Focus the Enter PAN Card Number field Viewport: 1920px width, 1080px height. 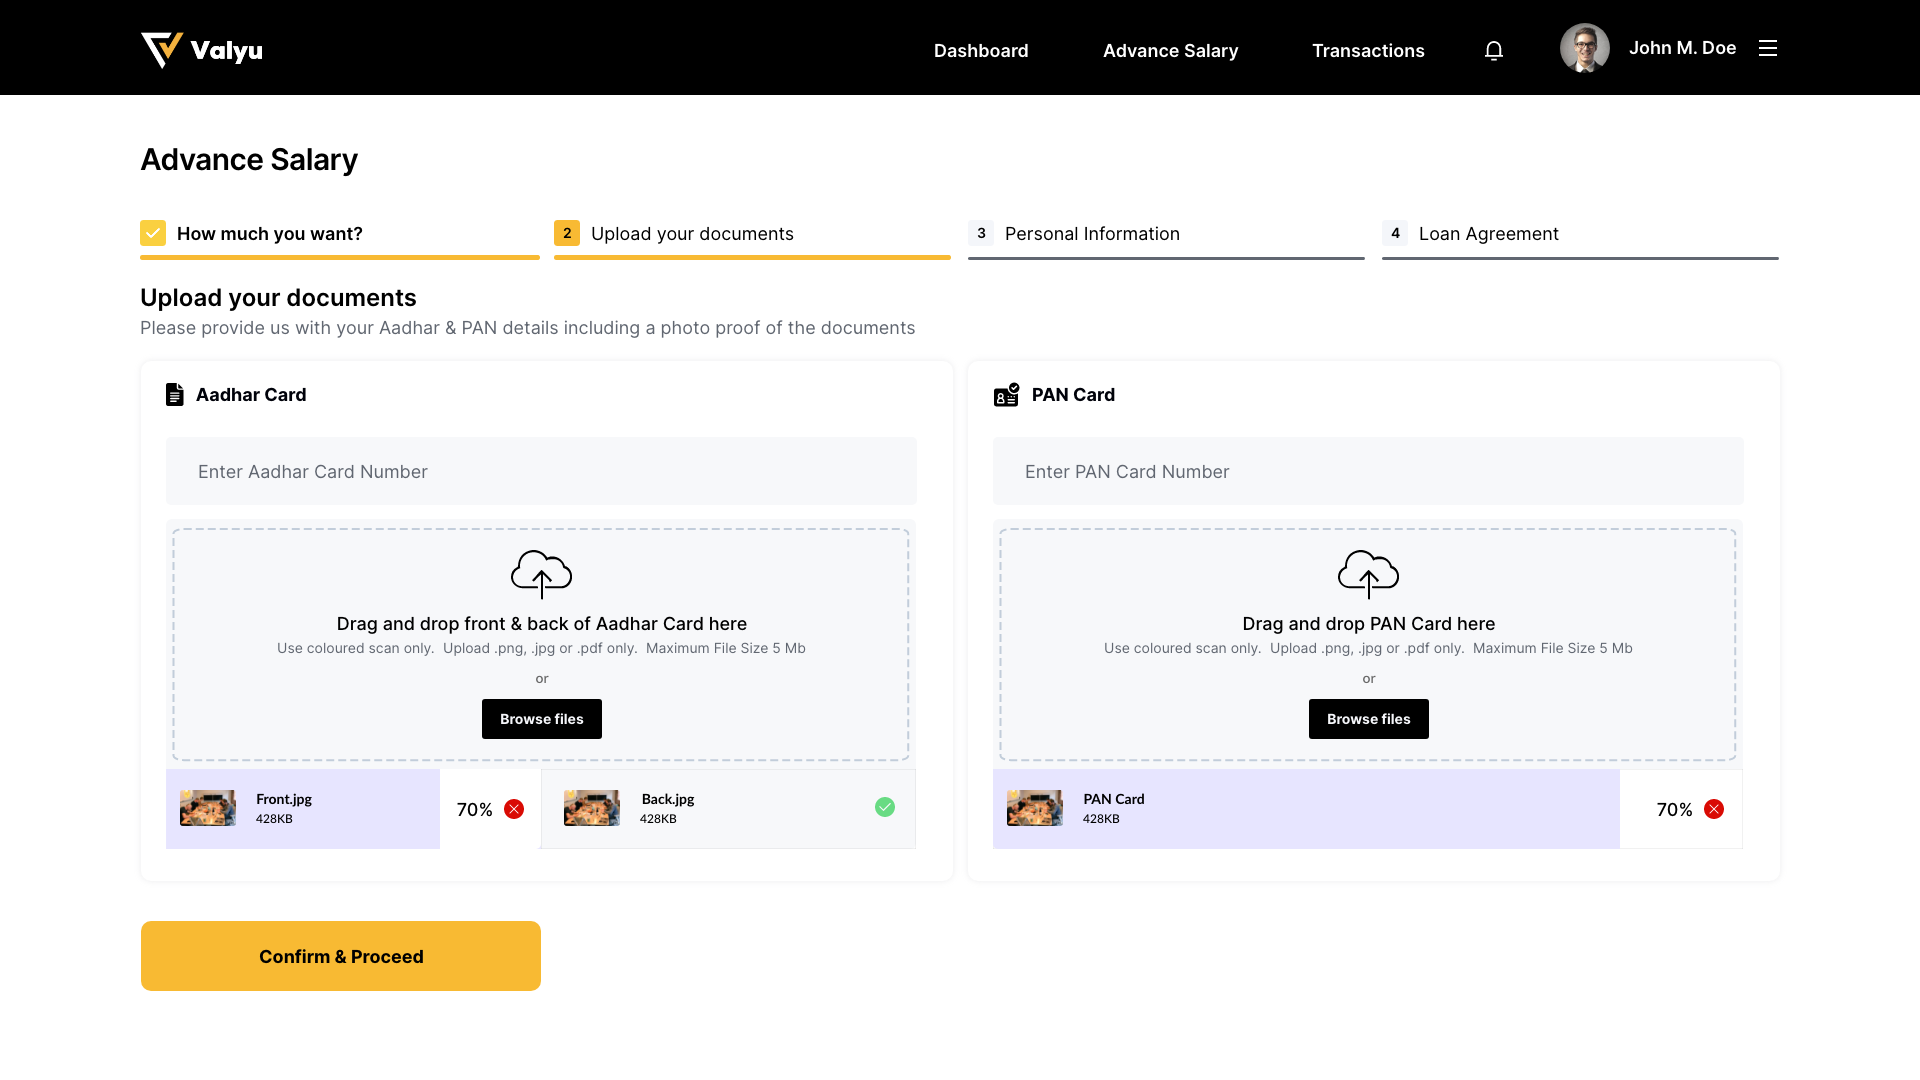(1367, 471)
